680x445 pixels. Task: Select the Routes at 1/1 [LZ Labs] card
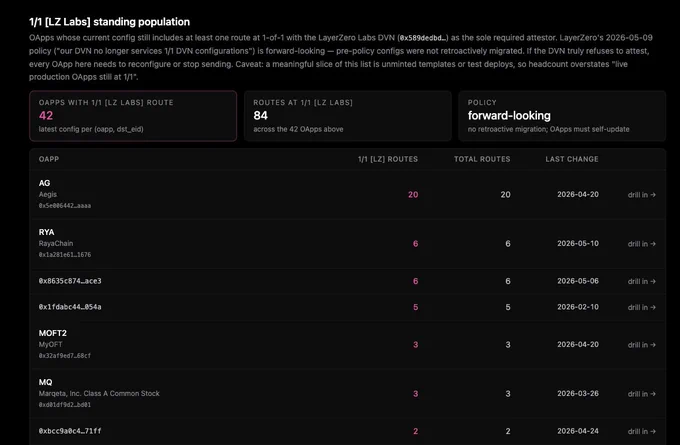347,116
